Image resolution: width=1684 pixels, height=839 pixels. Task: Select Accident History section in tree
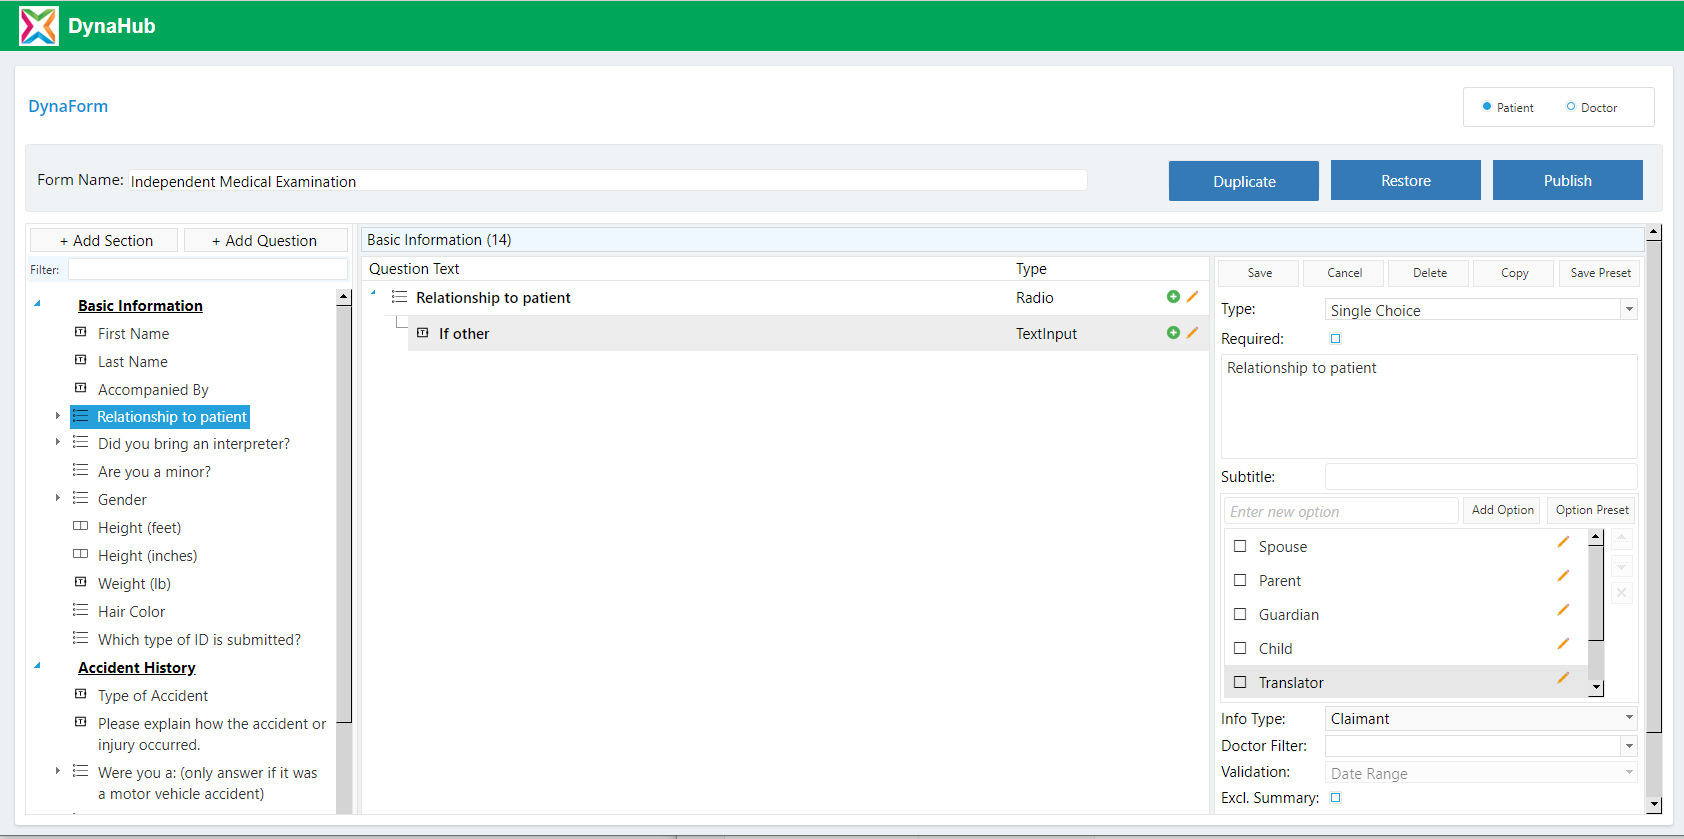(137, 668)
